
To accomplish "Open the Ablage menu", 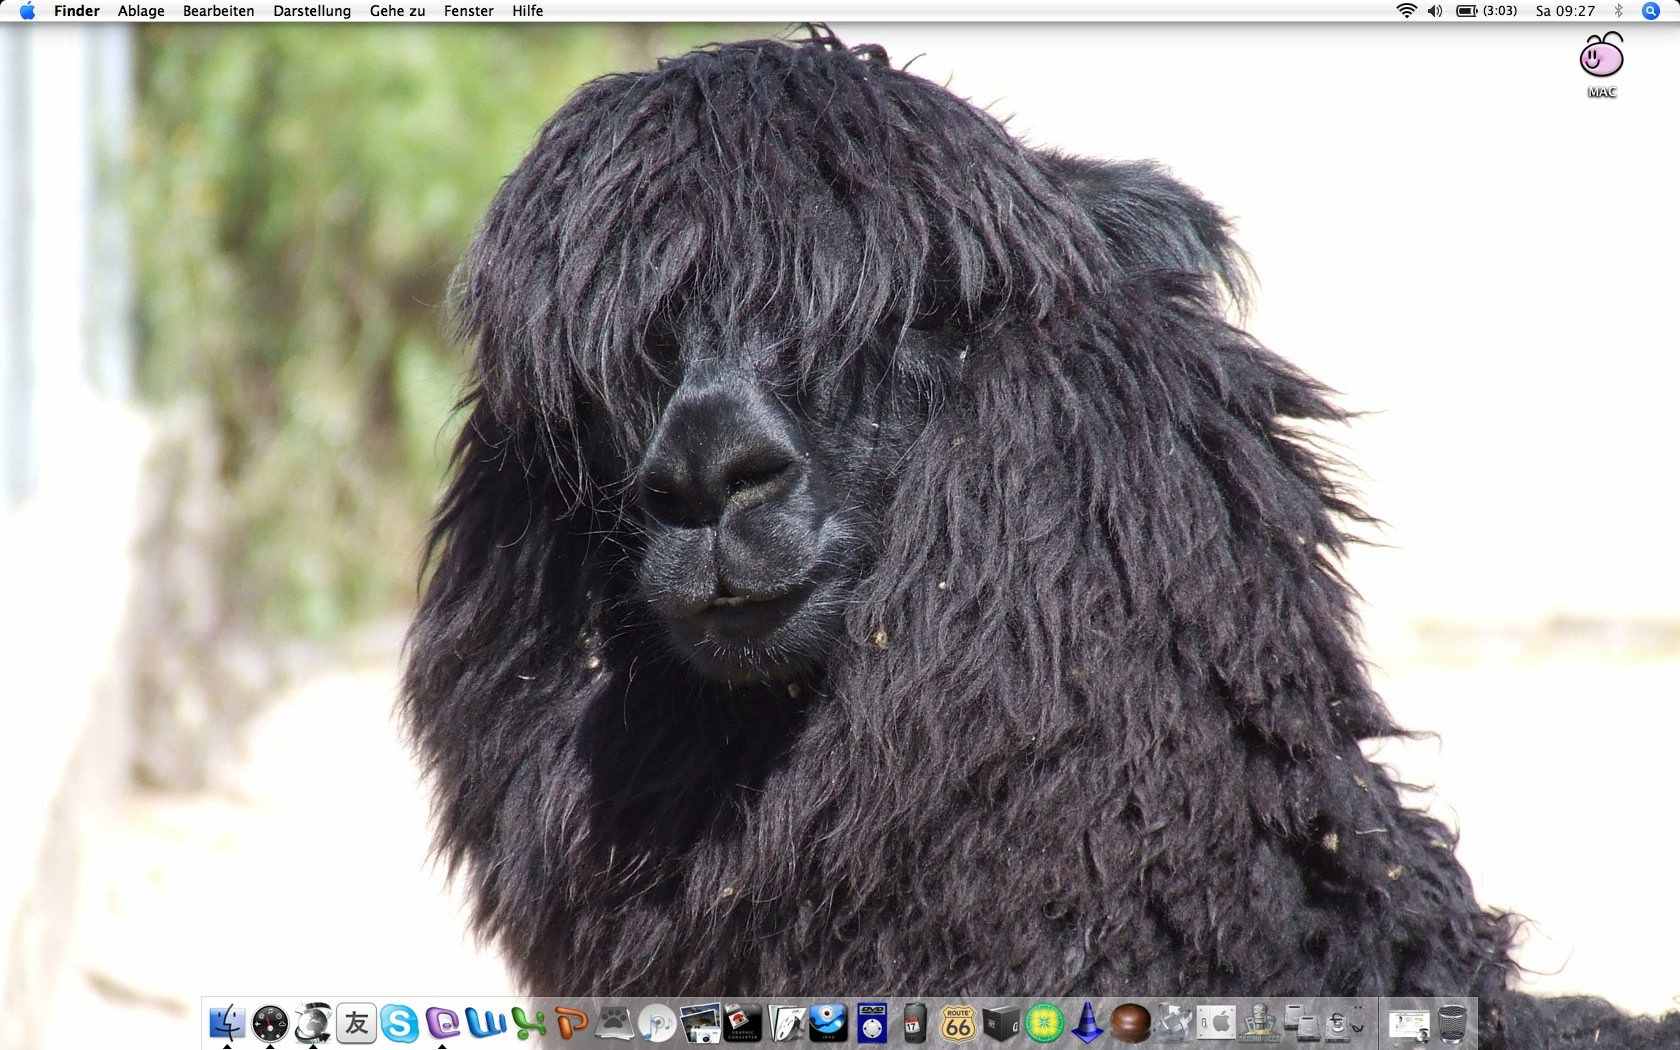I will pyautogui.click(x=141, y=11).
